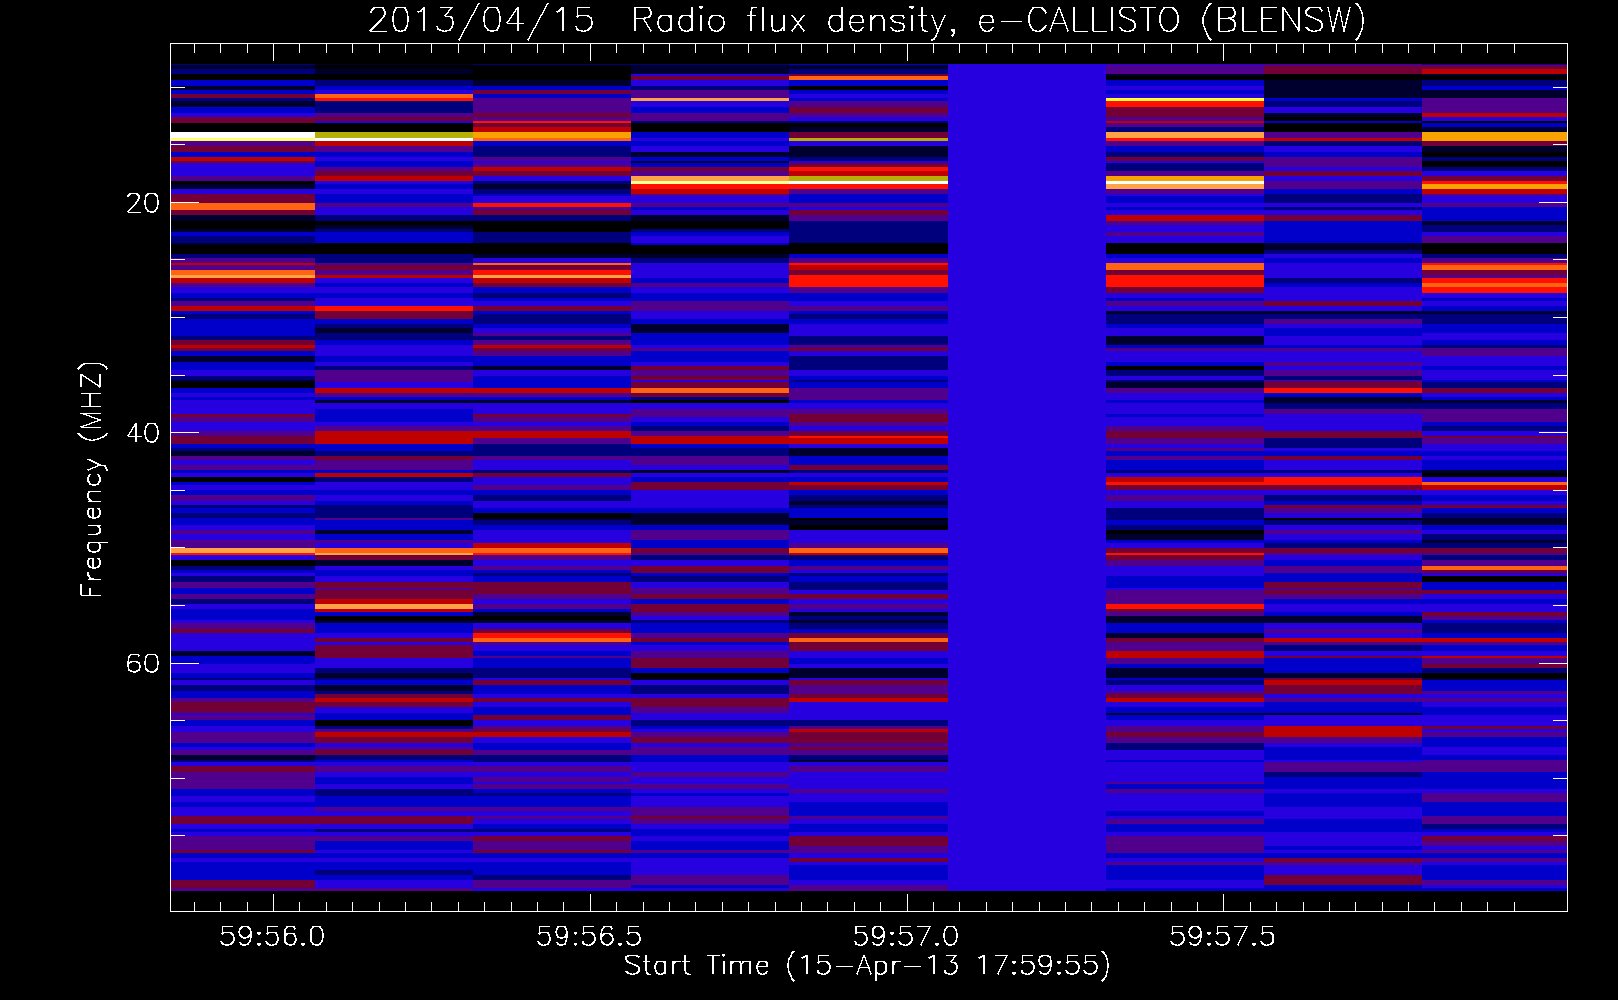Click the plot title 'Radio flux density, e-CALLISTO (BLENSW)'
The height and width of the screenshot is (1000, 1618).
998,20
